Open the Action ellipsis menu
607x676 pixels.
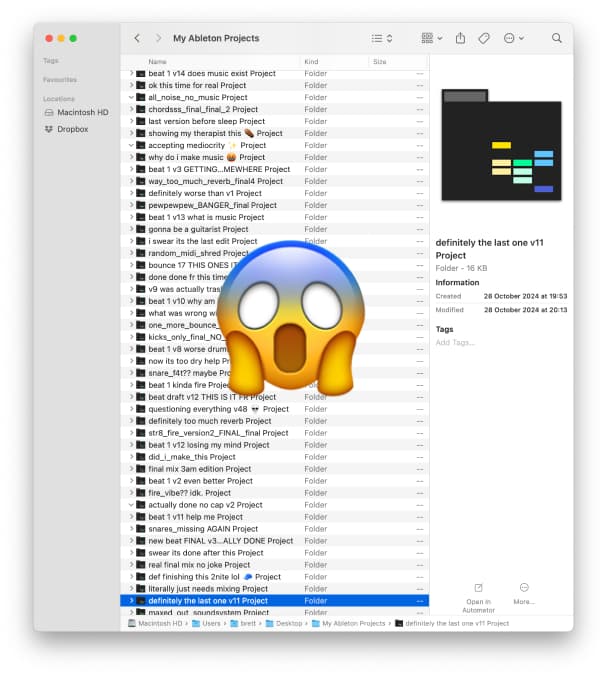tap(513, 38)
